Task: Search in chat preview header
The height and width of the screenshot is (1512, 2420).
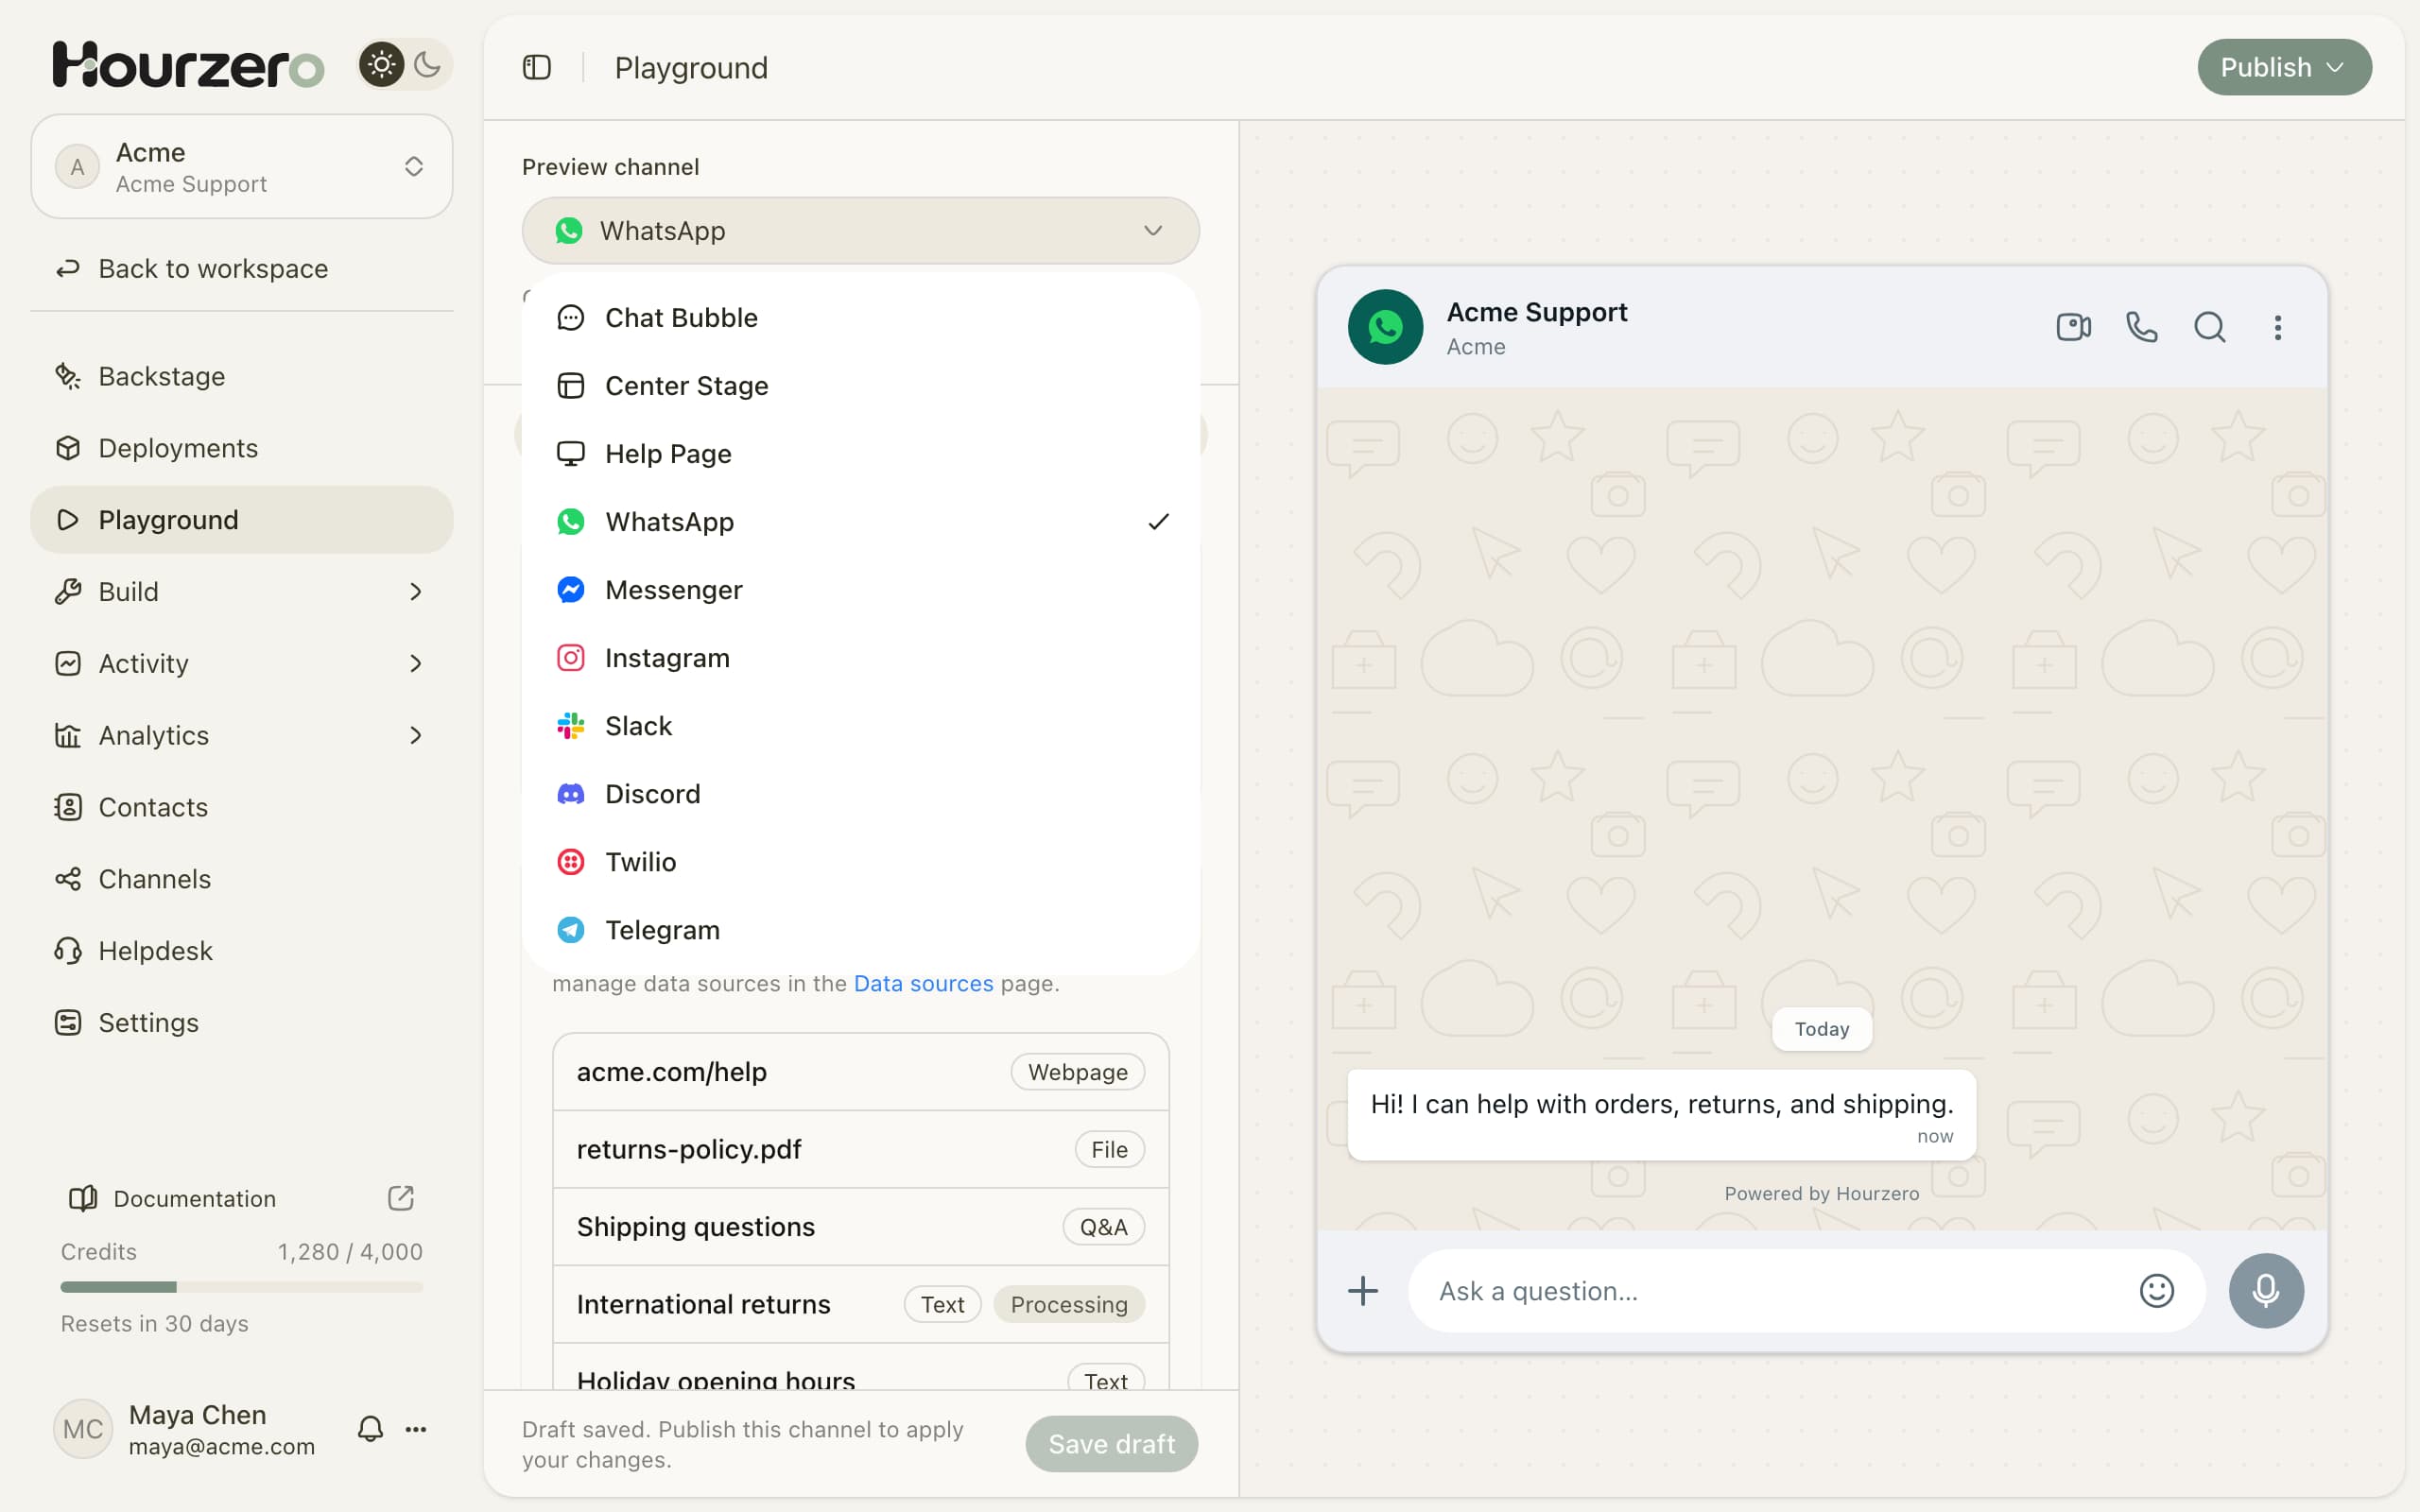Action: pyautogui.click(x=2209, y=327)
